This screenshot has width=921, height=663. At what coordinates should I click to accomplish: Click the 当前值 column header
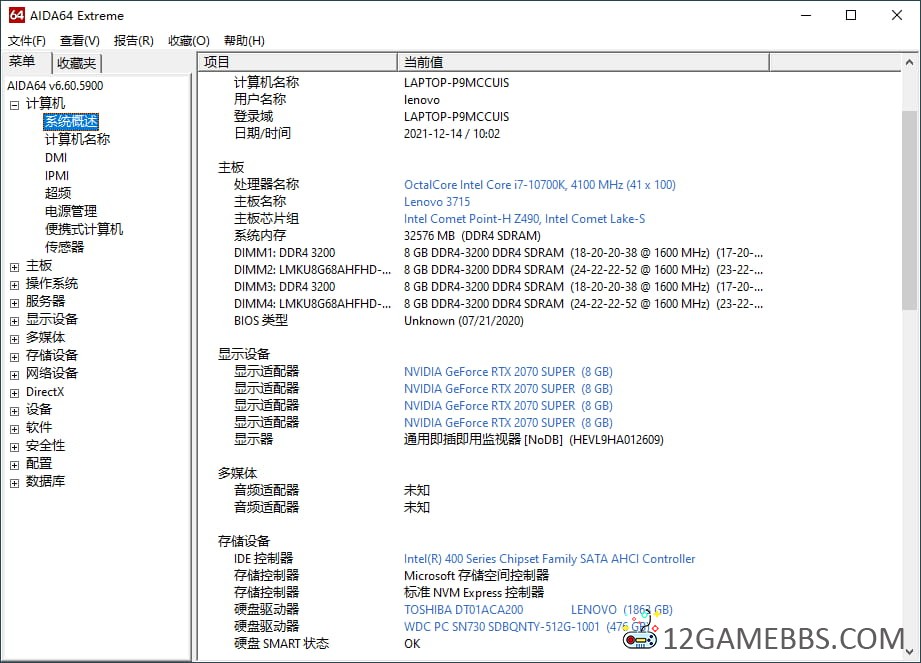(583, 62)
